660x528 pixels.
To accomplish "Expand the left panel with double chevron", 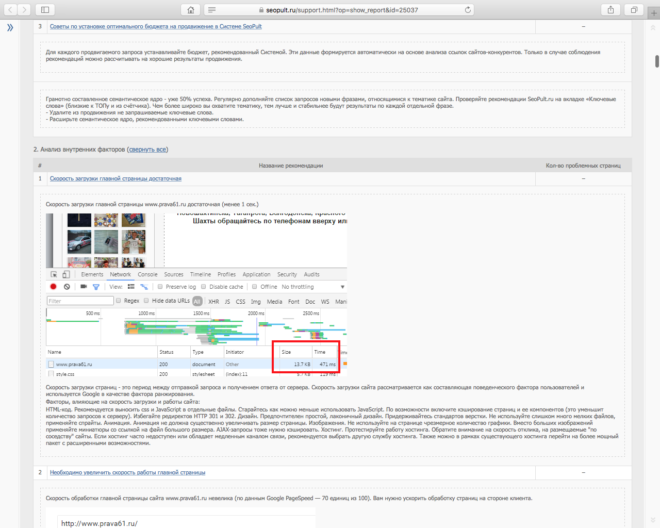I will [10, 27].
